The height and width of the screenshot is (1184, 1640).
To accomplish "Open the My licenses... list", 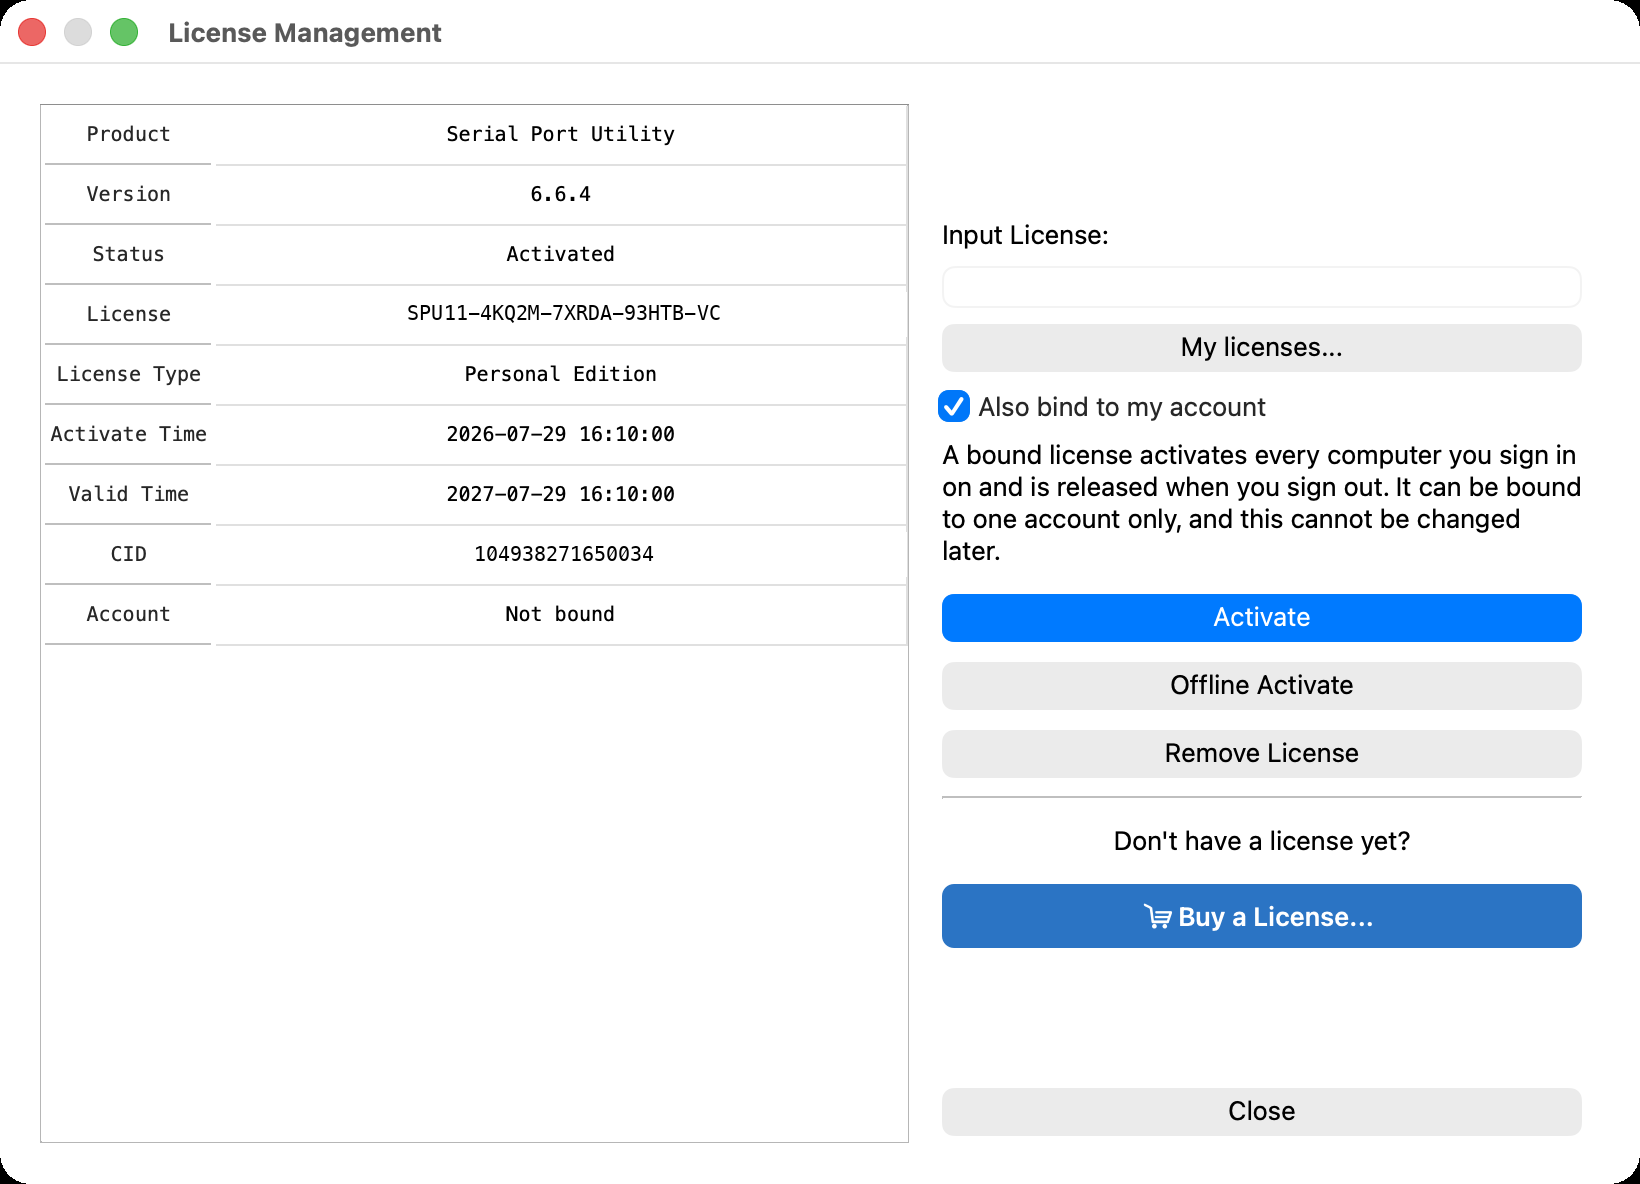I will point(1261,347).
